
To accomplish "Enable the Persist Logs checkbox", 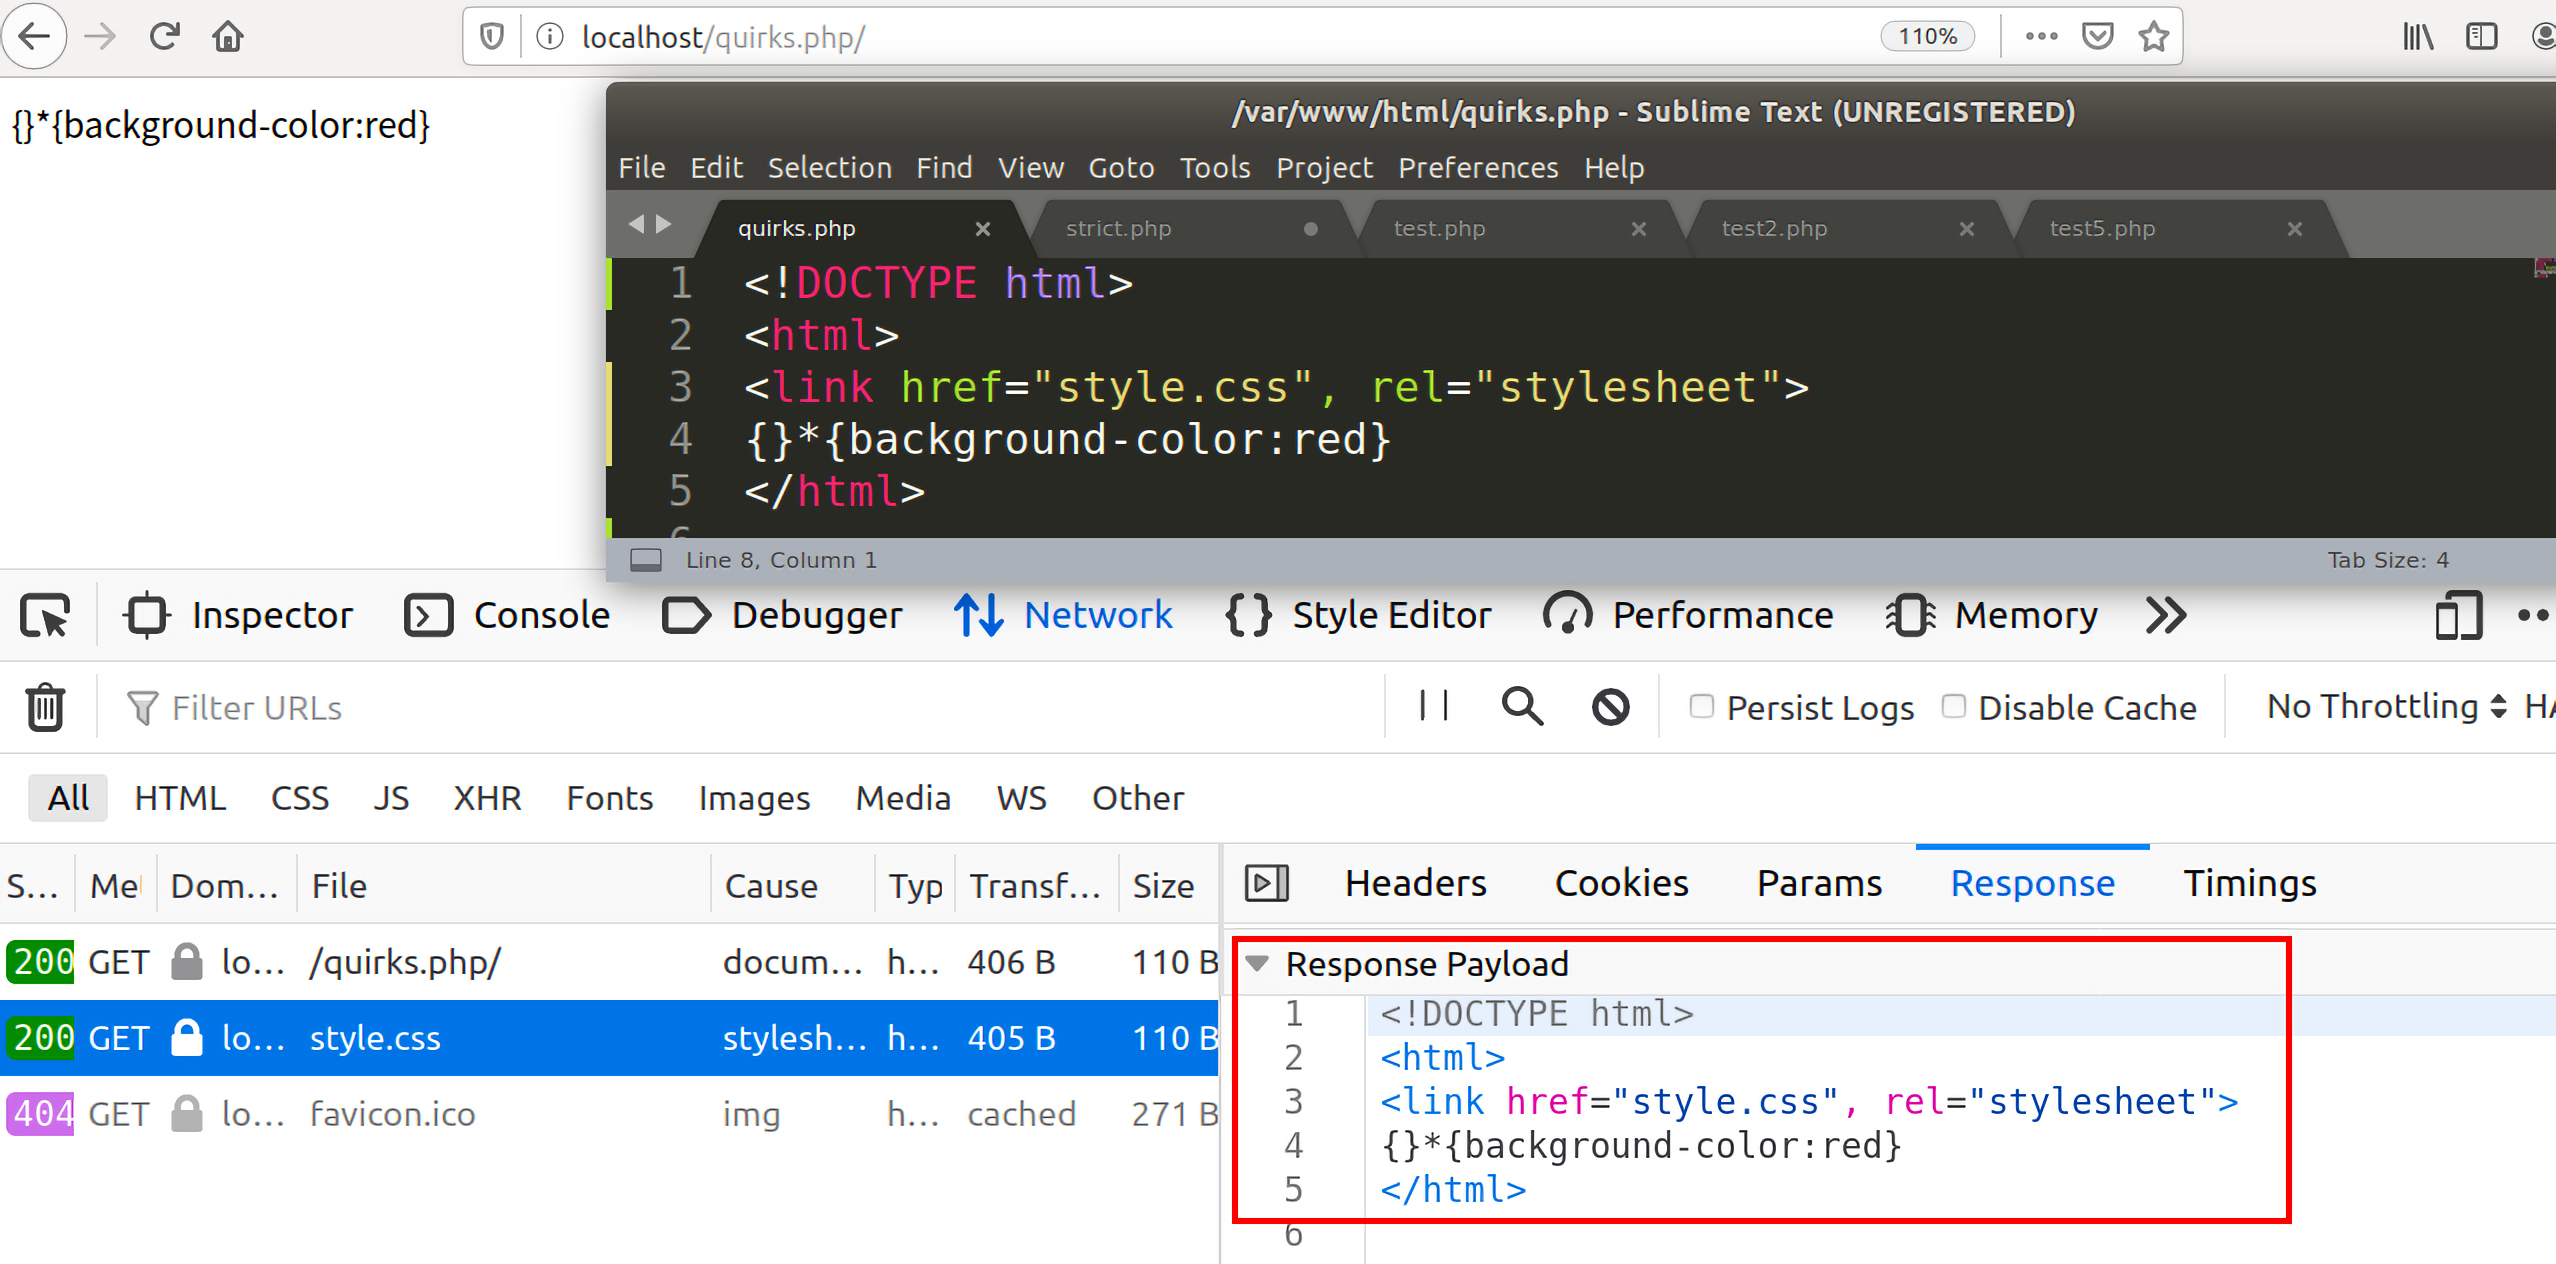I will 1701,706.
